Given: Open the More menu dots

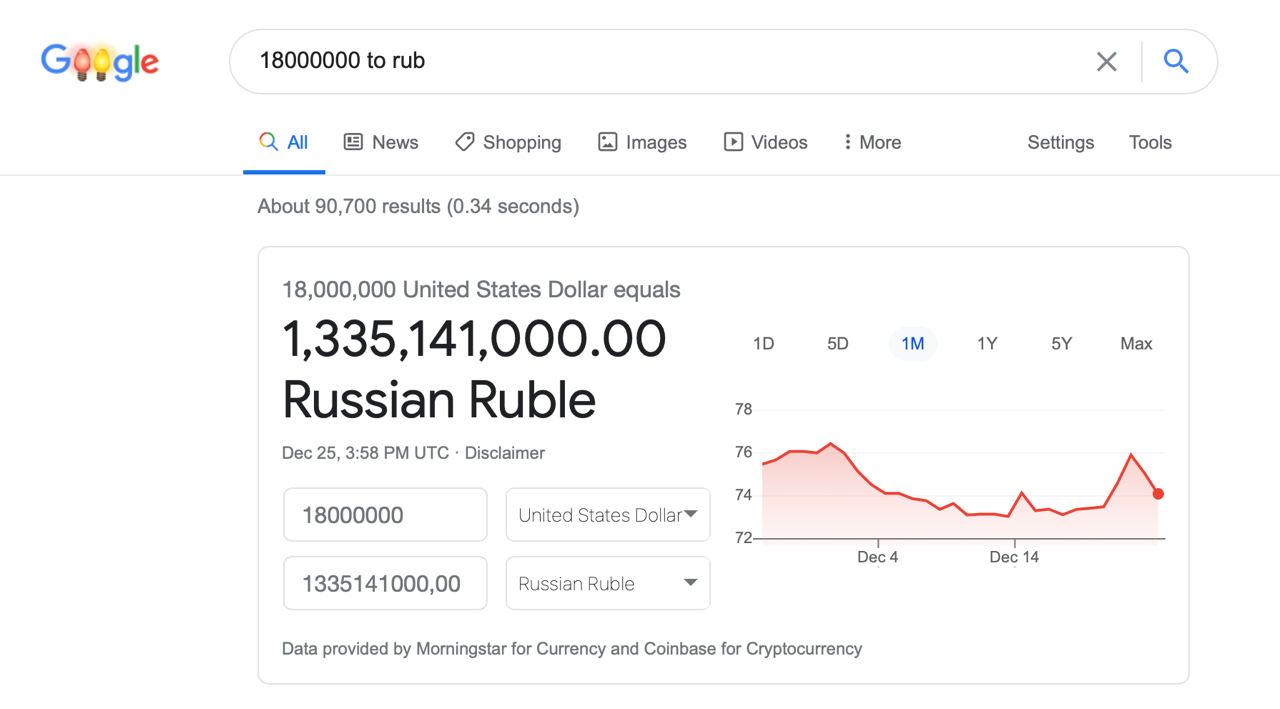Looking at the screenshot, I should (x=847, y=142).
